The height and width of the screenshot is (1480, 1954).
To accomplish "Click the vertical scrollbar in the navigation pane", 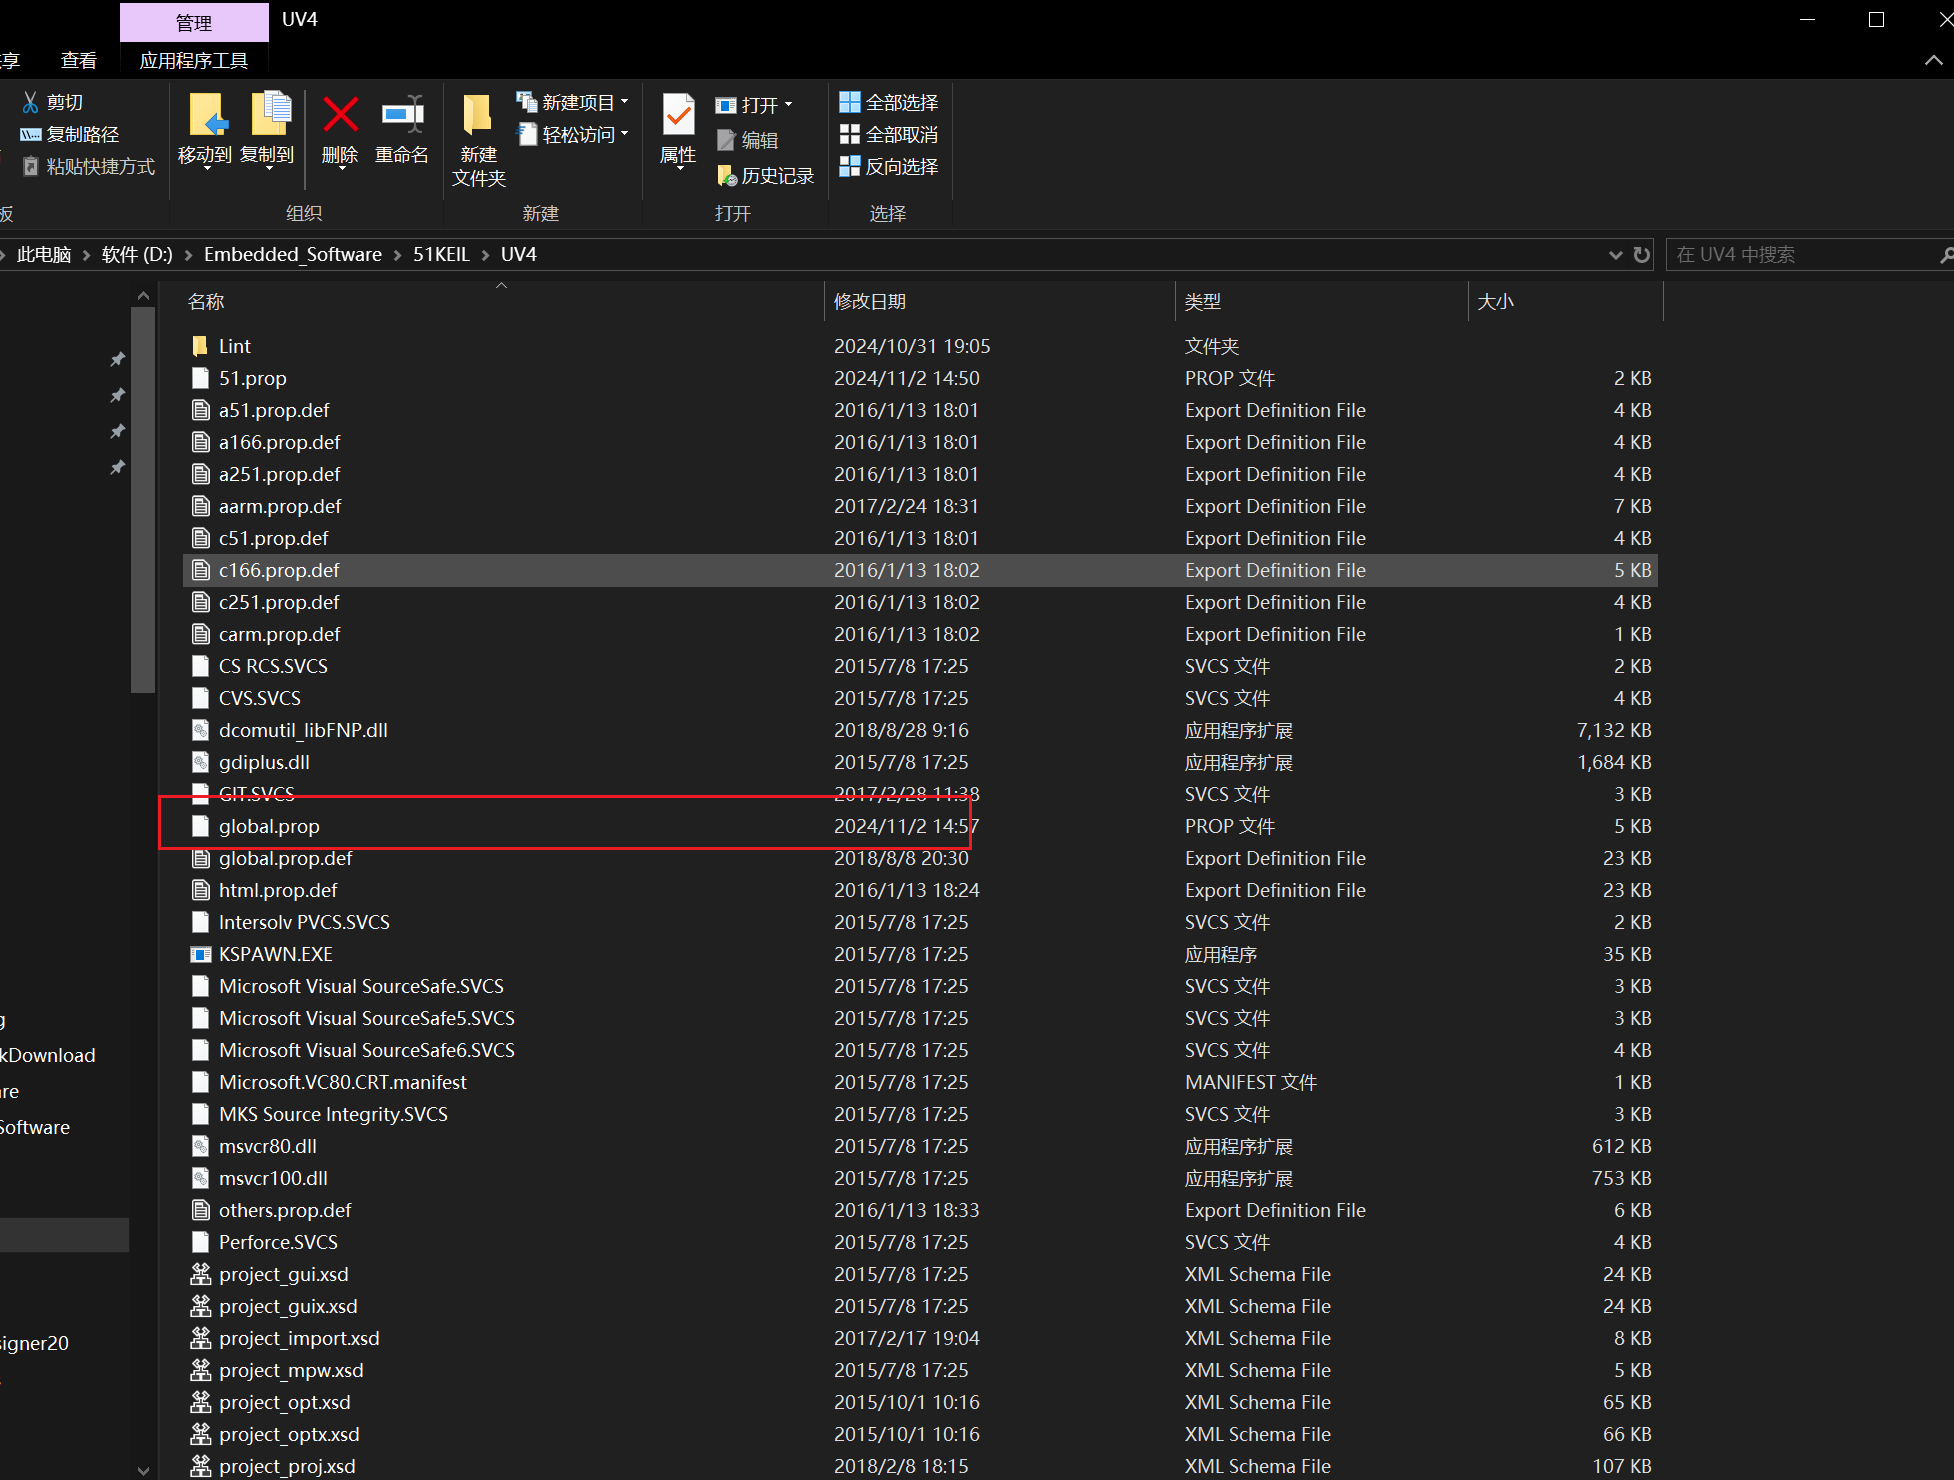I will click(143, 500).
